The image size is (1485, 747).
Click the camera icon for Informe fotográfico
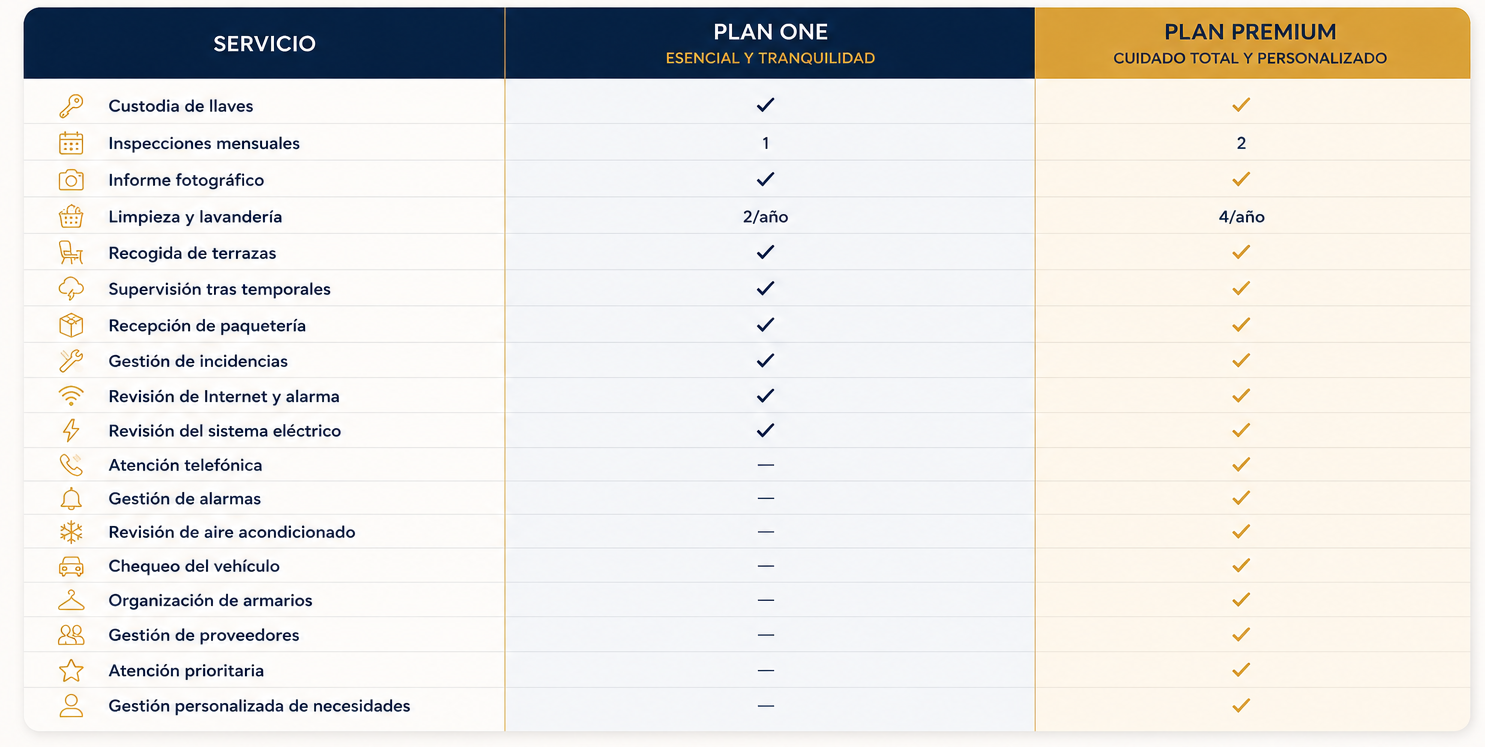[x=71, y=180]
